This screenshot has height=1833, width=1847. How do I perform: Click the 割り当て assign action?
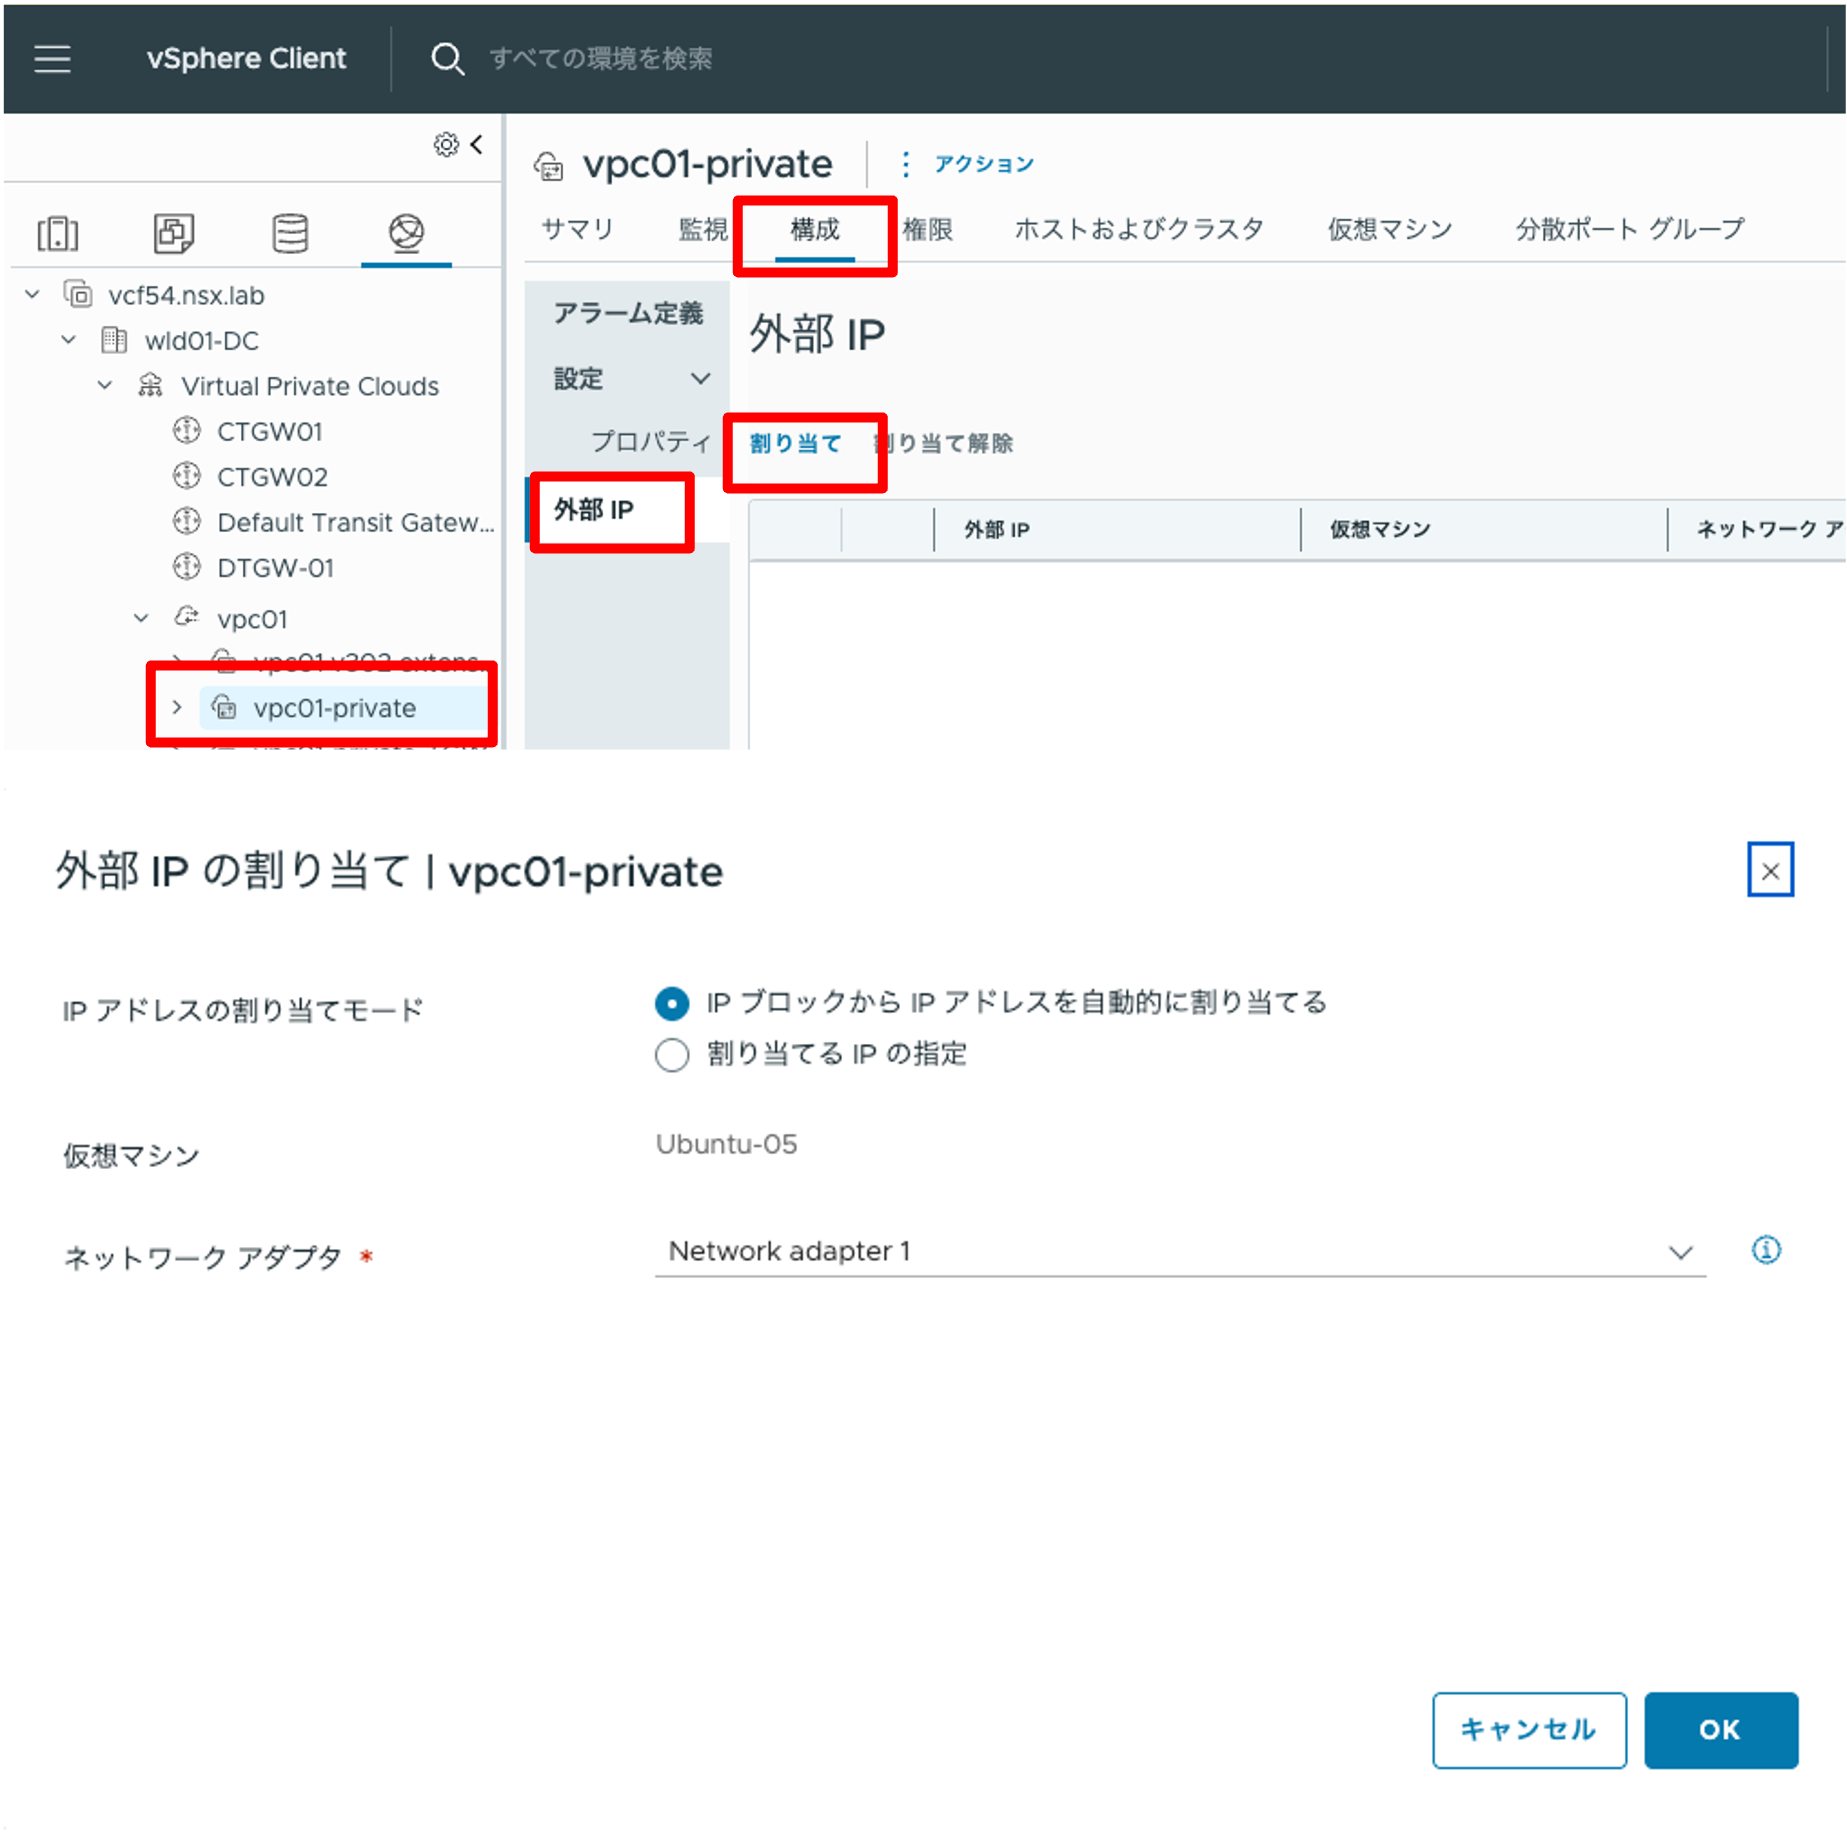tap(796, 443)
